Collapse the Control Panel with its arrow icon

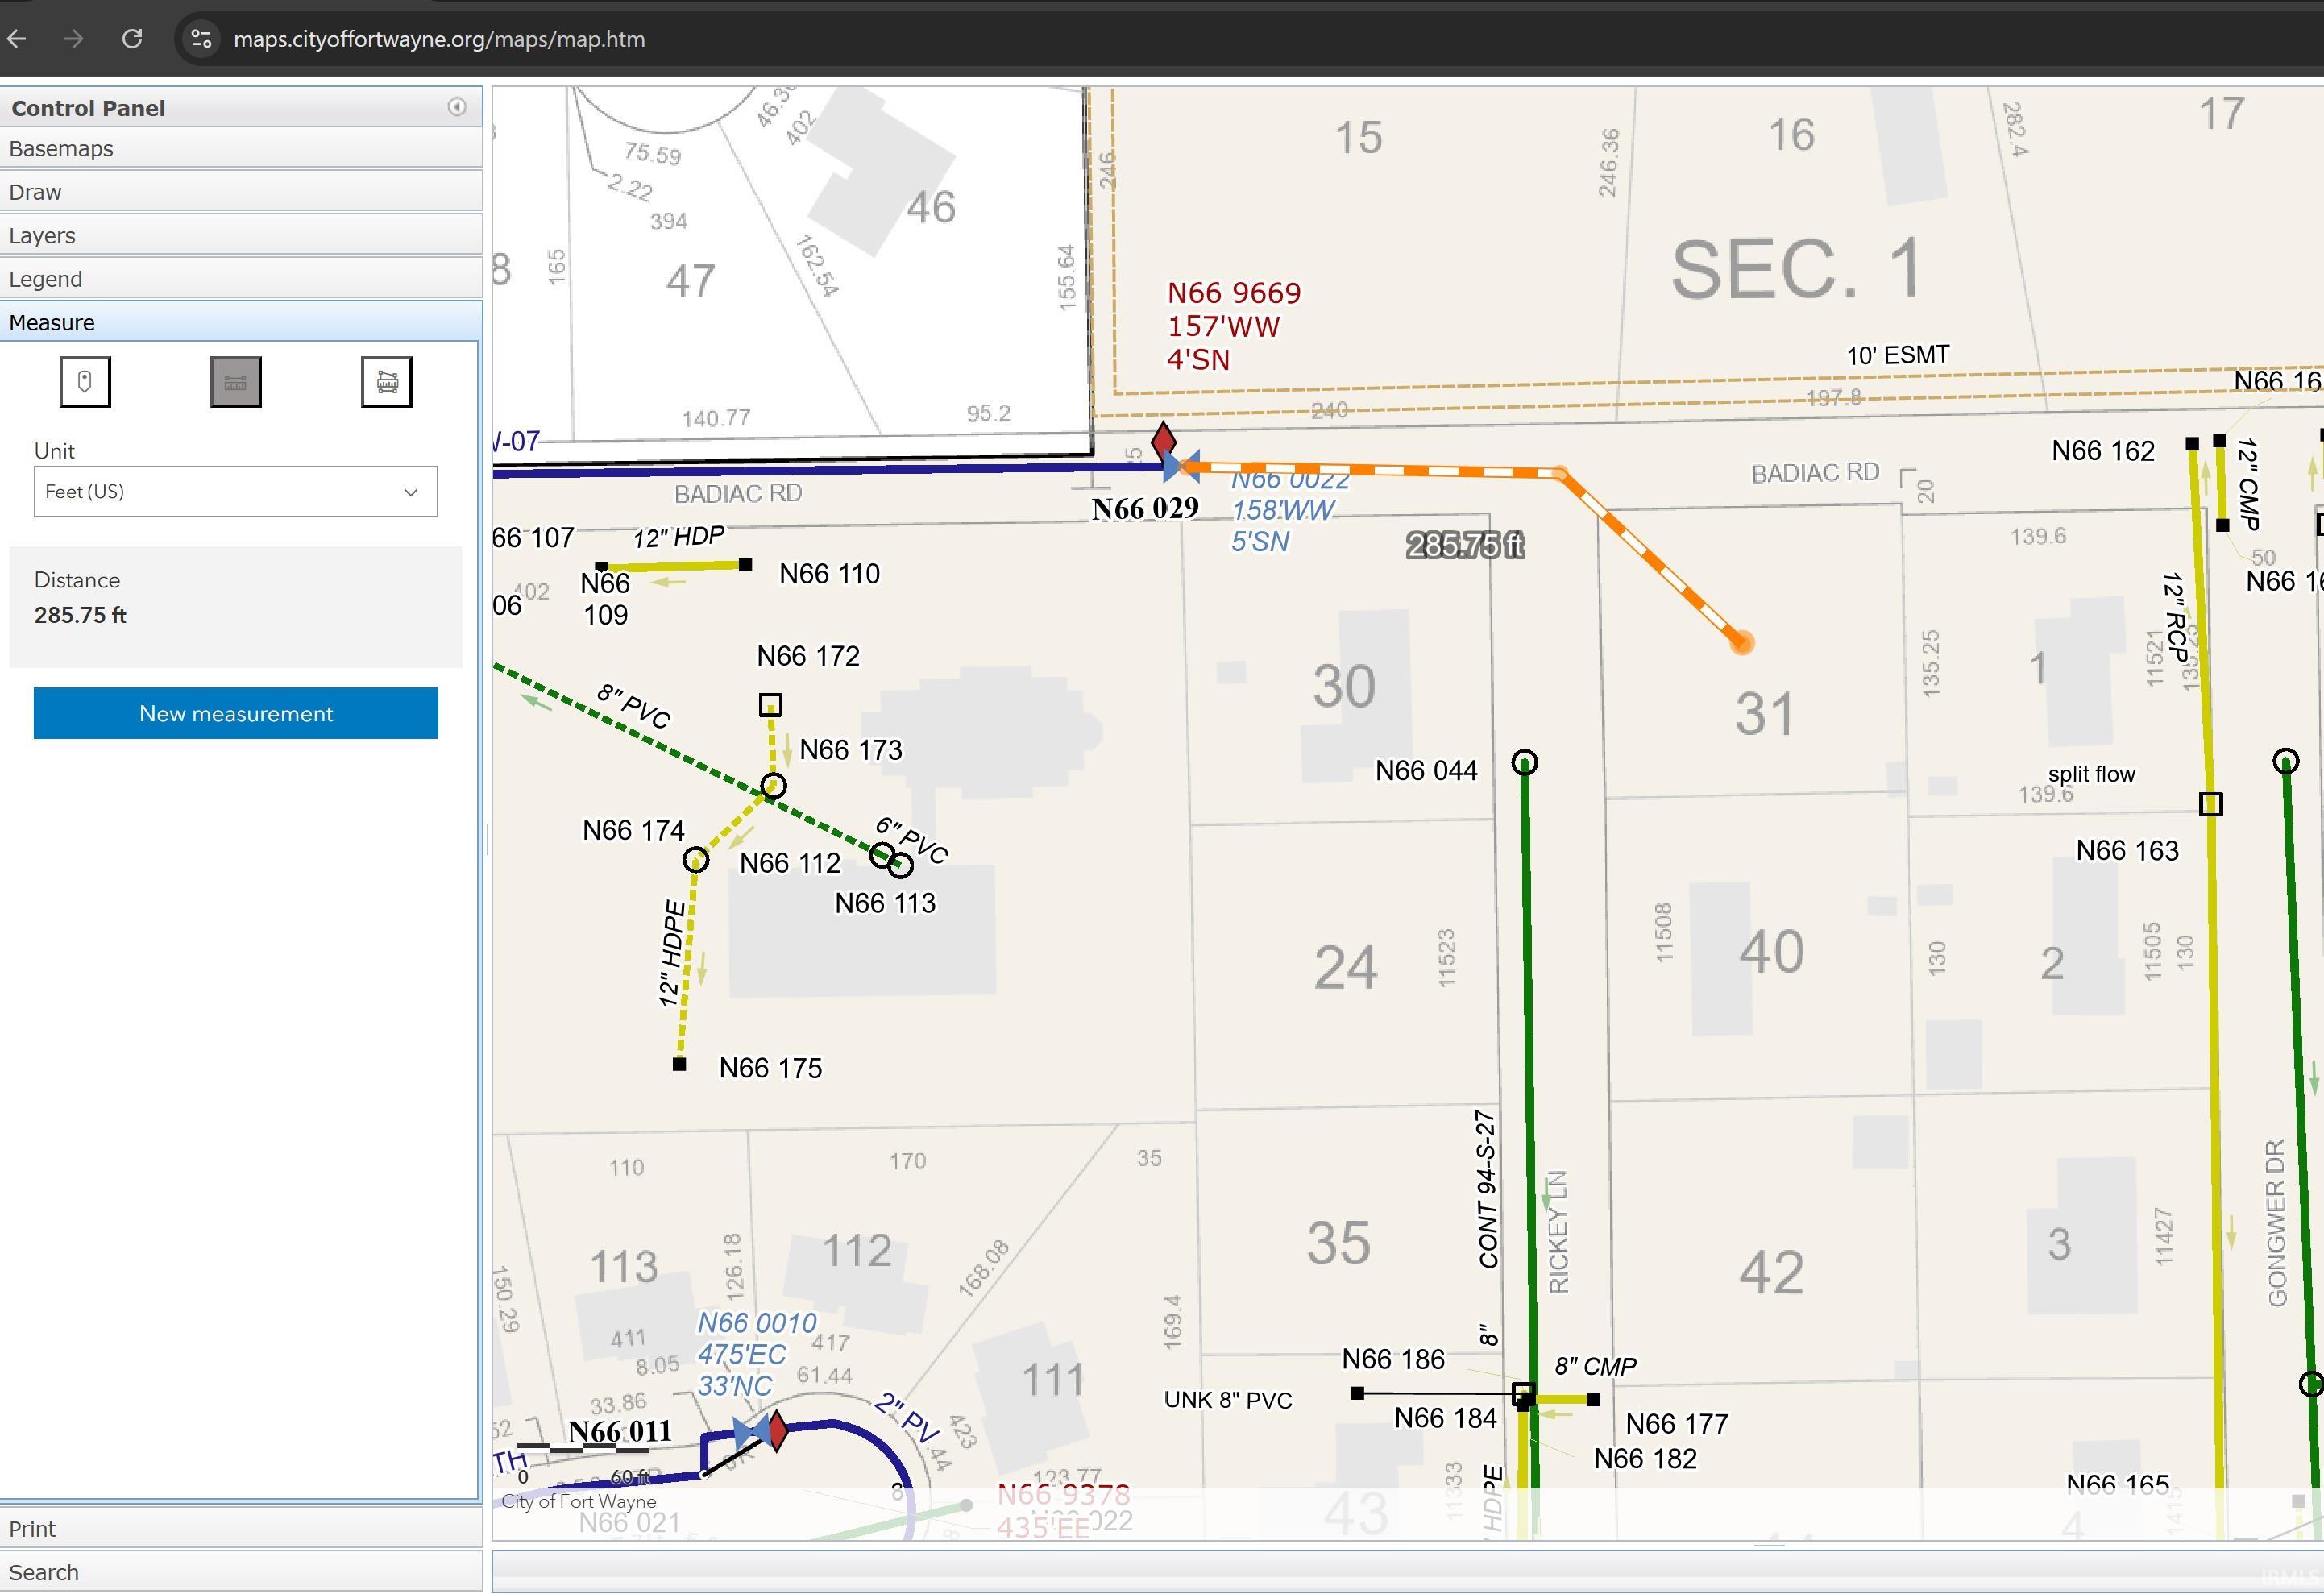(457, 107)
